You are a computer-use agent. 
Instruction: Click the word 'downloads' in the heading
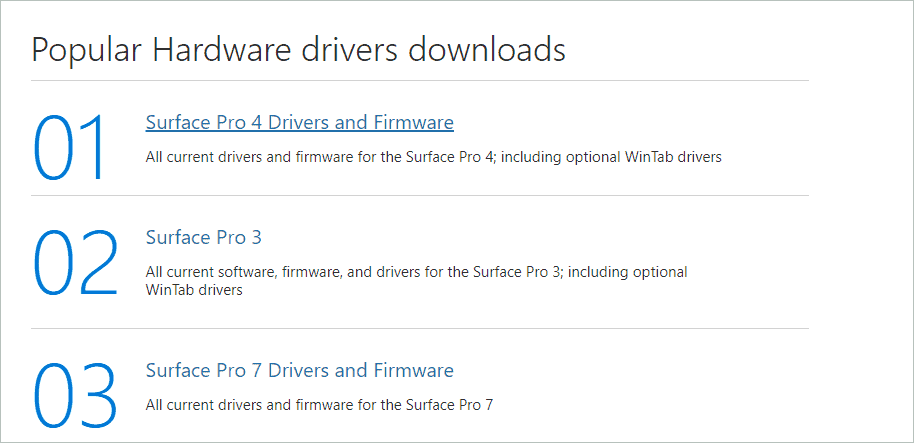[x=487, y=50]
